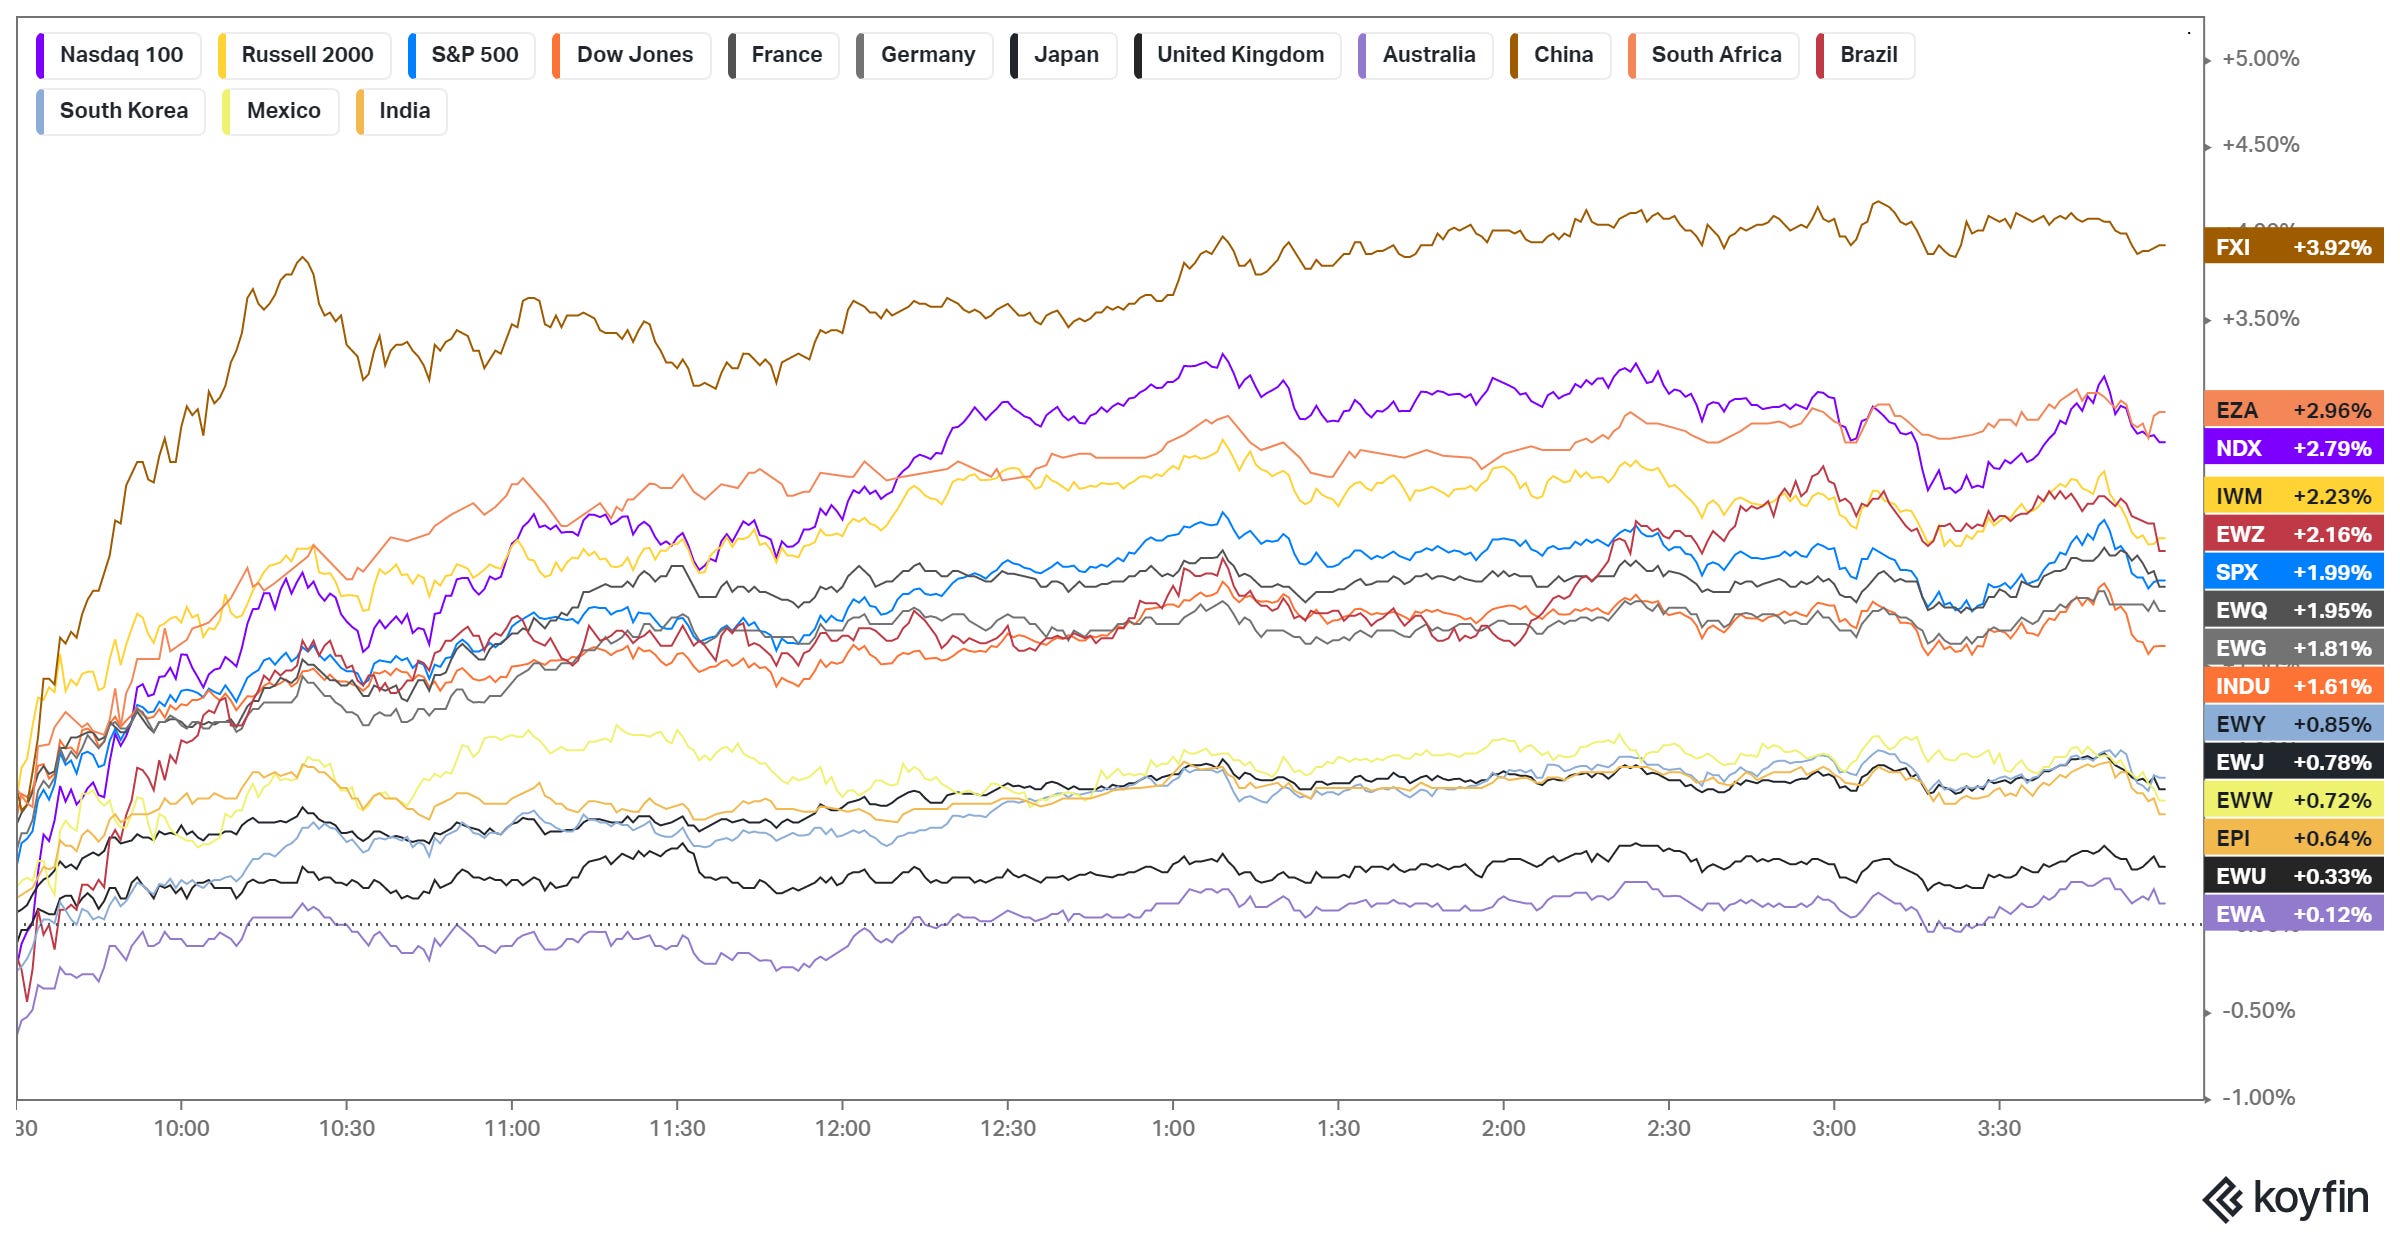The height and width of the screenshot is (1240, 2400).
Task: Select the EWU +0.33% price tag
Action: (2293, 876)
